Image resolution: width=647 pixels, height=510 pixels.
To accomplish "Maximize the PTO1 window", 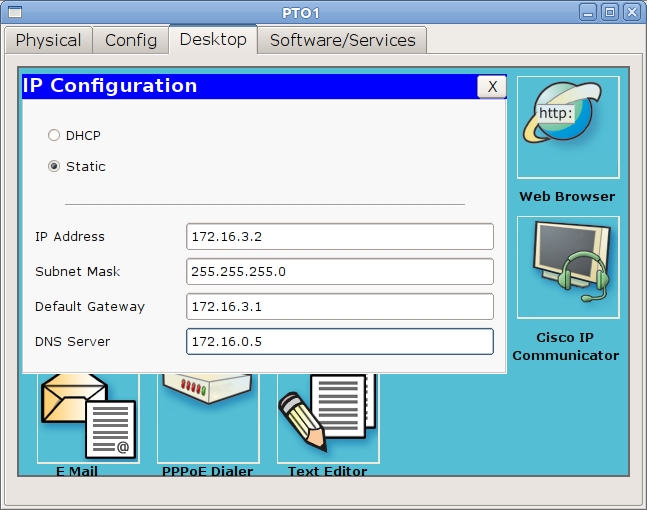I will (x=610, y=12).
